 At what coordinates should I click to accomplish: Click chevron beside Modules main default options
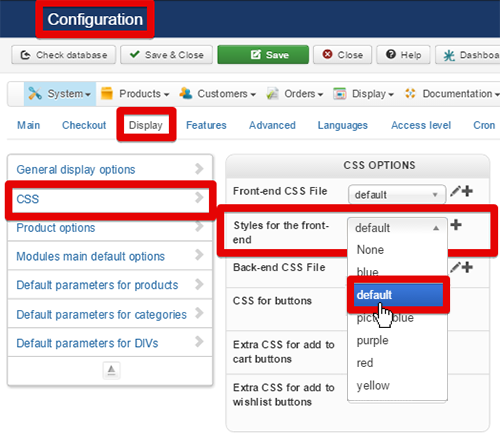coord(199,255)
